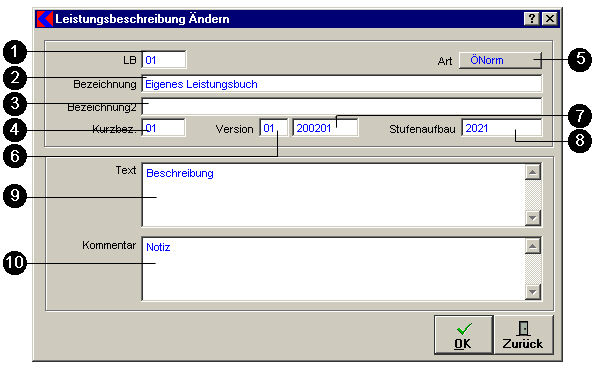Click the Version date field 200201

coord(326,128)
